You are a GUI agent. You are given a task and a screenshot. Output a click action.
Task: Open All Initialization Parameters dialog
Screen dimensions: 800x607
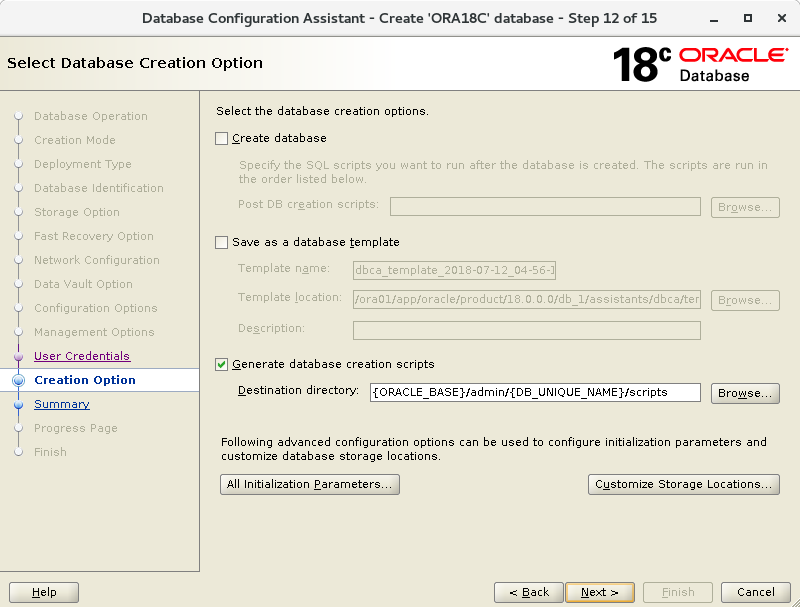click(310, 484)
